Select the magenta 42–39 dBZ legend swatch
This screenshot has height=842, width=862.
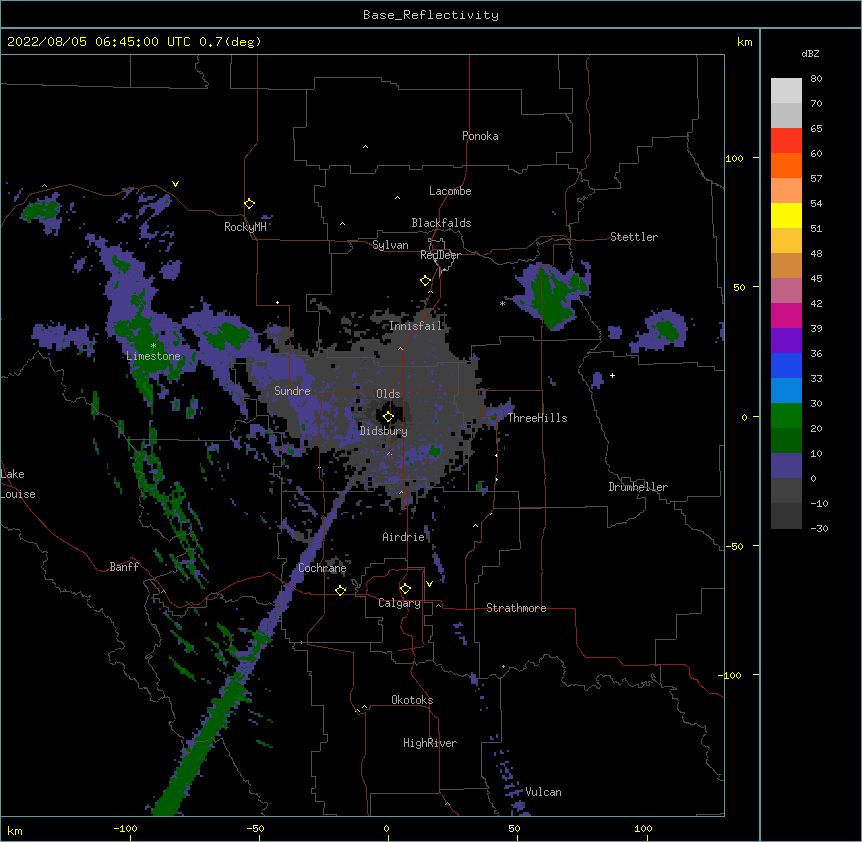[786, 315]
